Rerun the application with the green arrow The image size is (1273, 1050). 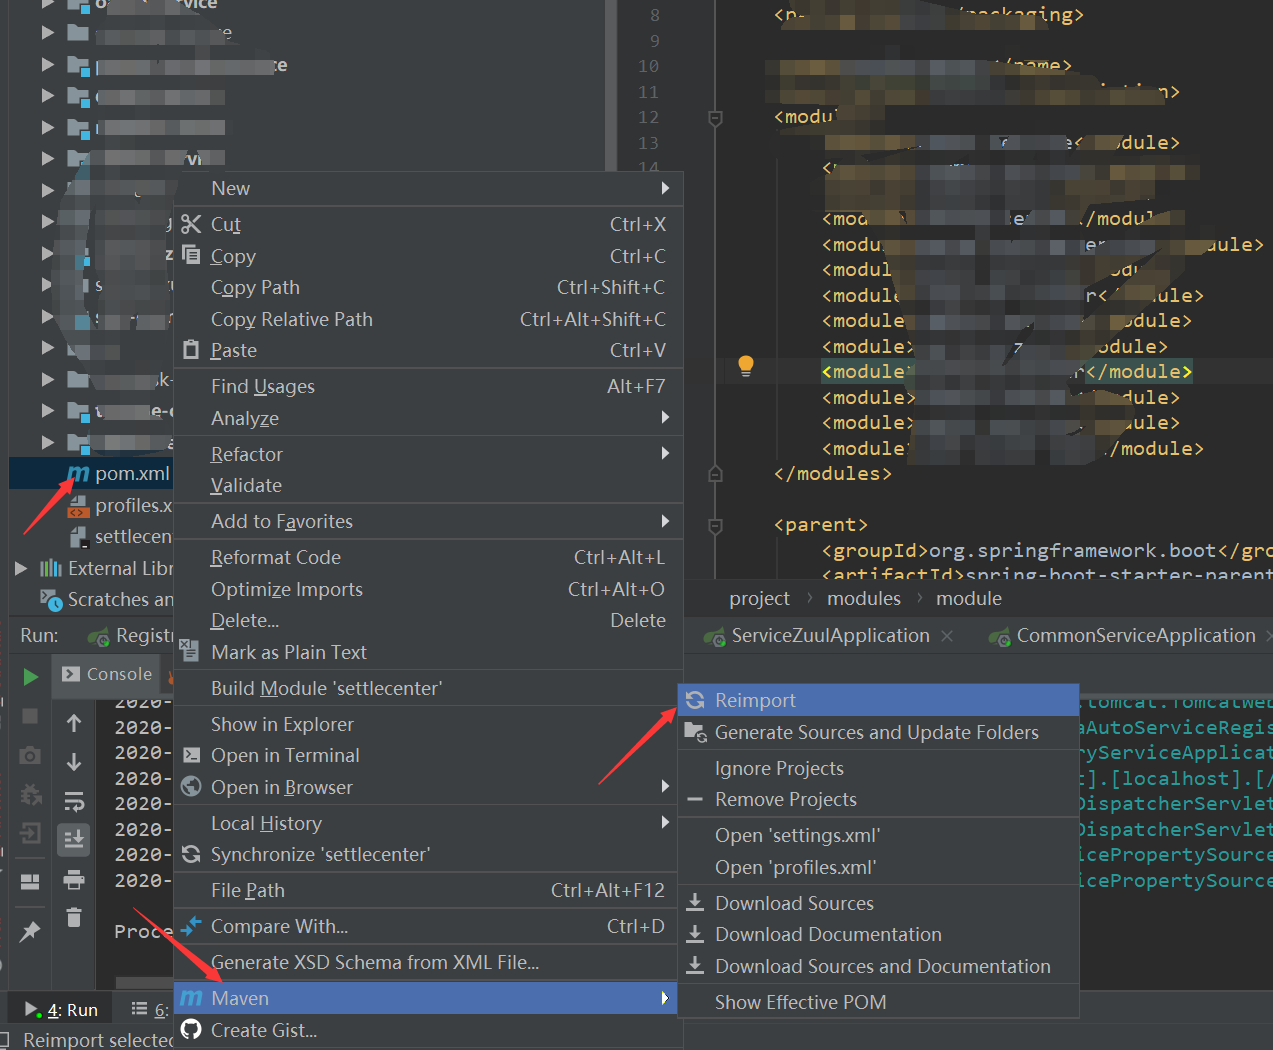coord(32,675)
